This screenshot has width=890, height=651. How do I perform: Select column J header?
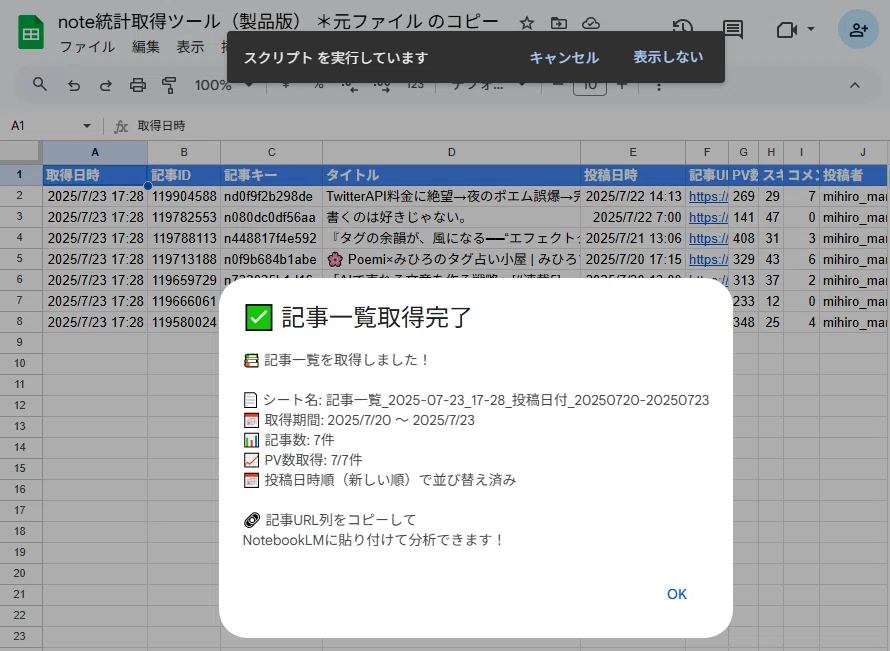854,152
